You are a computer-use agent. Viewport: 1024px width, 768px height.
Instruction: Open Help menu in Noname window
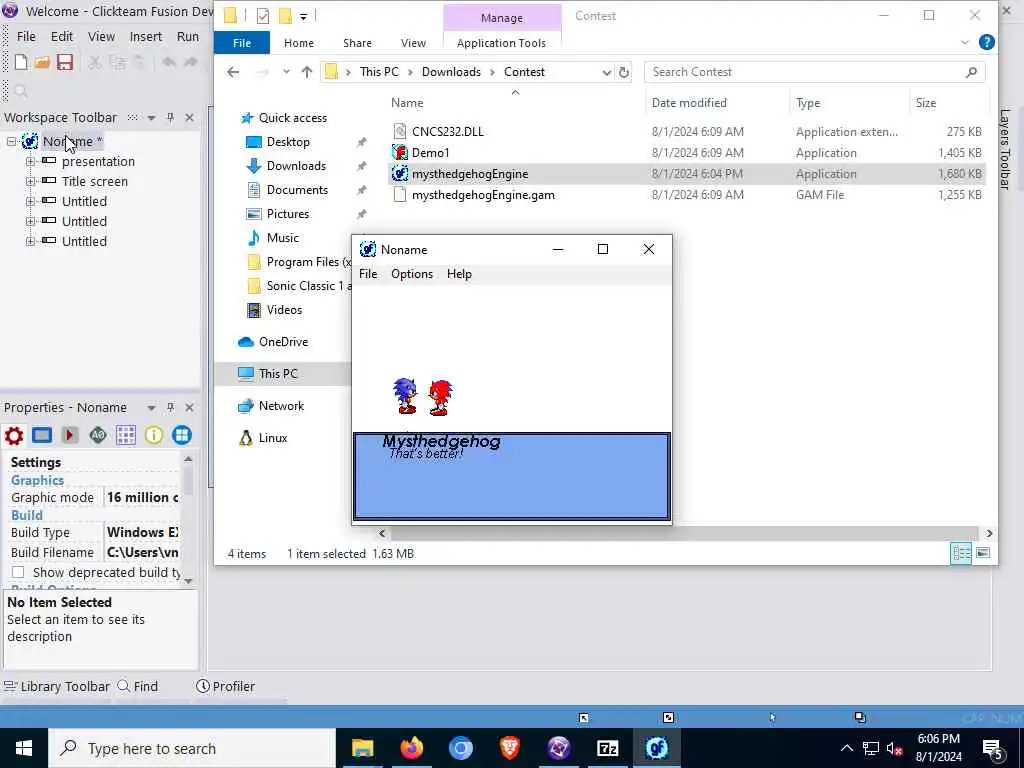click(x=459, y=274)
